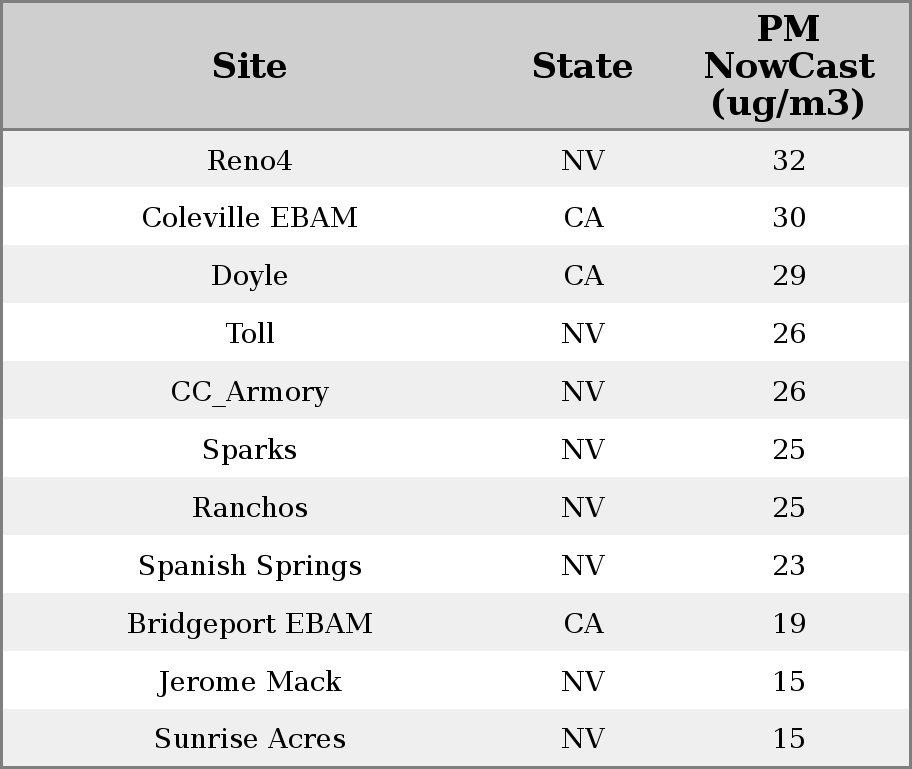The height and width of the screenshot is (769, 912).
Task: Click the Doyle site entry
Action: click(249, 276)
